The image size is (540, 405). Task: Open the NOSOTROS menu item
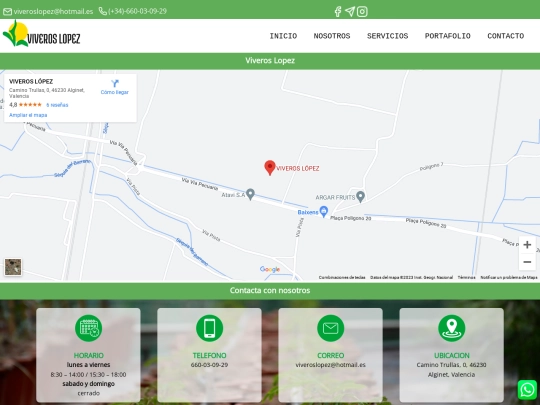332,36
